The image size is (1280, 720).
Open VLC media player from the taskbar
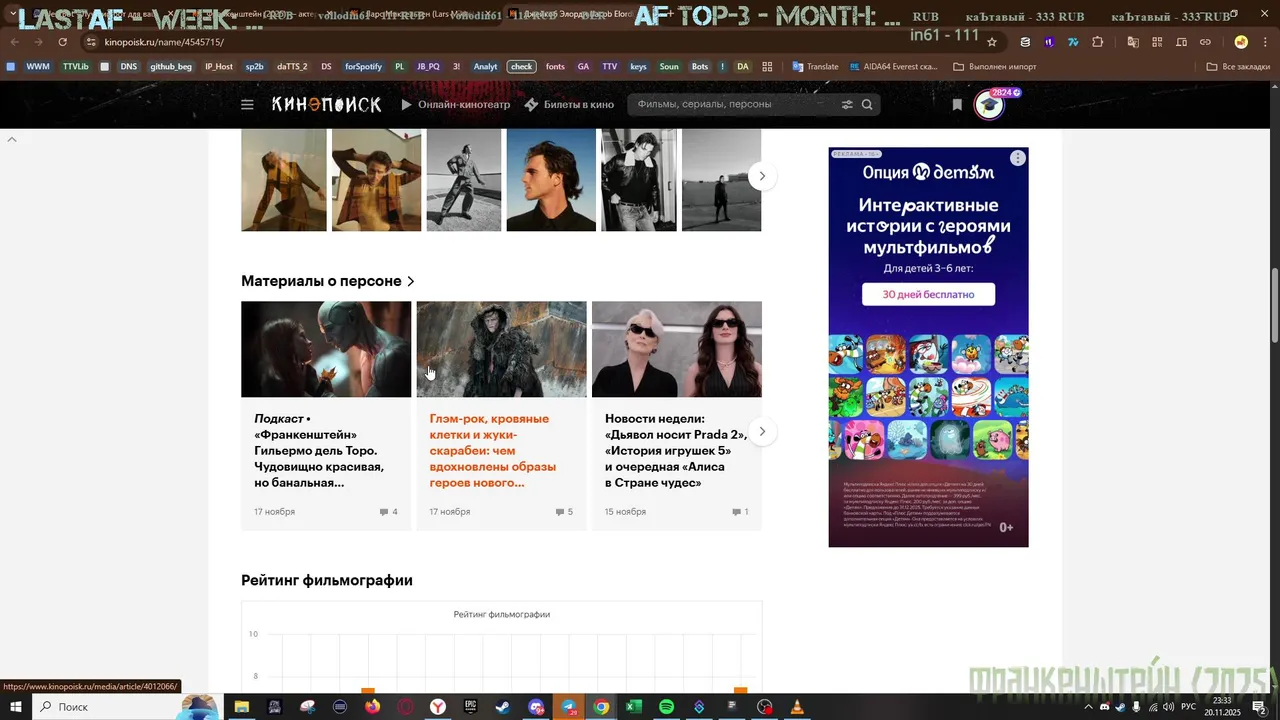click(797, 707)
